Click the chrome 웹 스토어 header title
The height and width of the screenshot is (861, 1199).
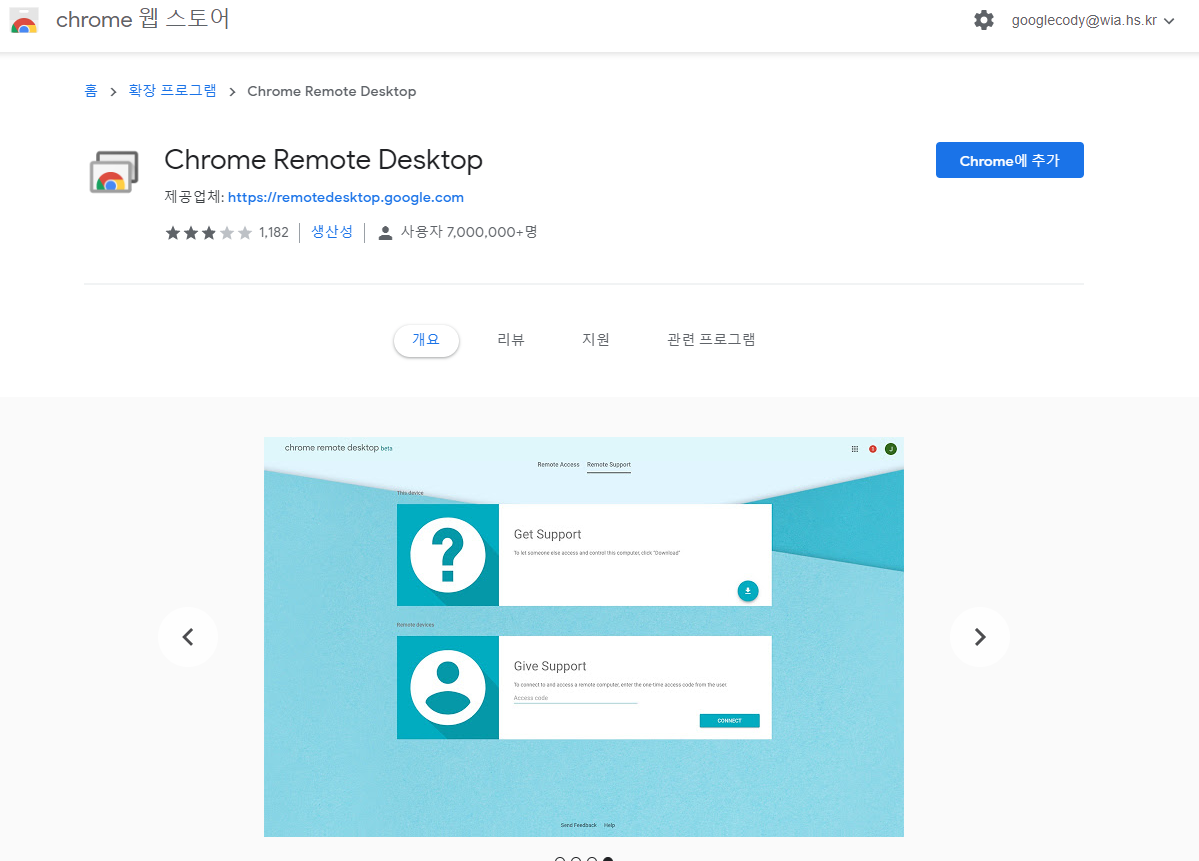click(x=143, y=19)
